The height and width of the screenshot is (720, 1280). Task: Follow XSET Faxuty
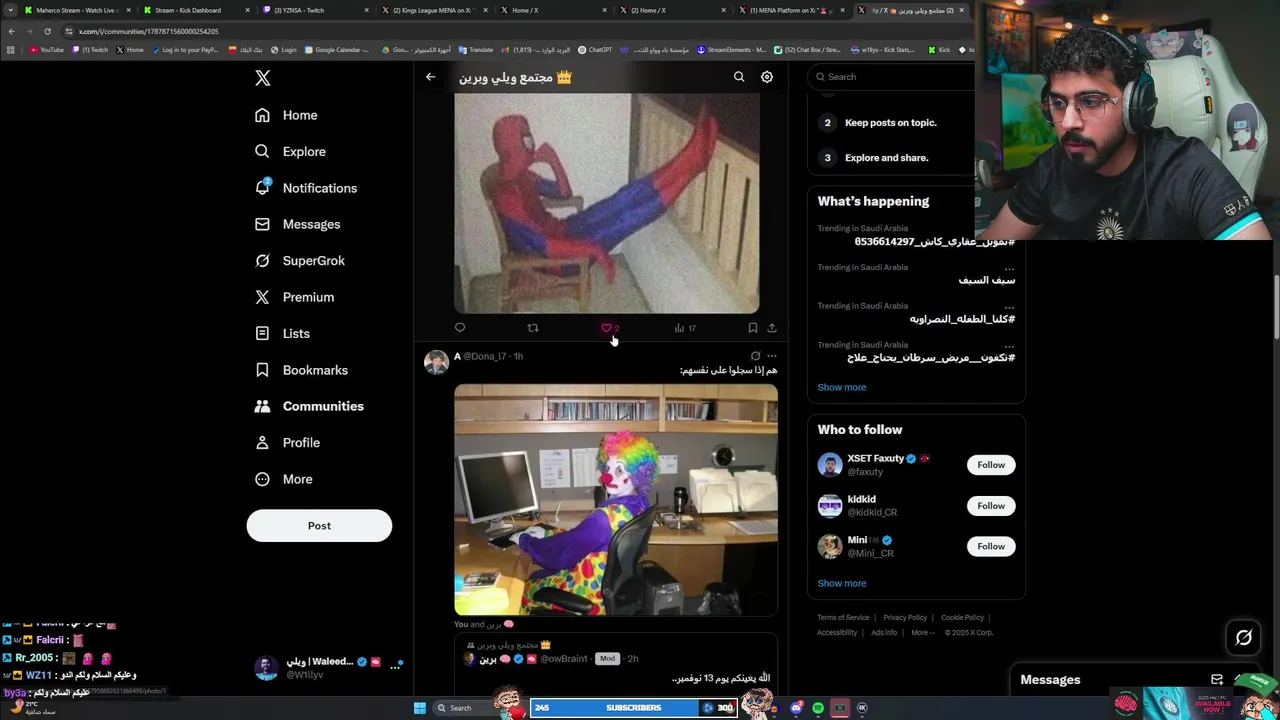[x=991, y=465]
